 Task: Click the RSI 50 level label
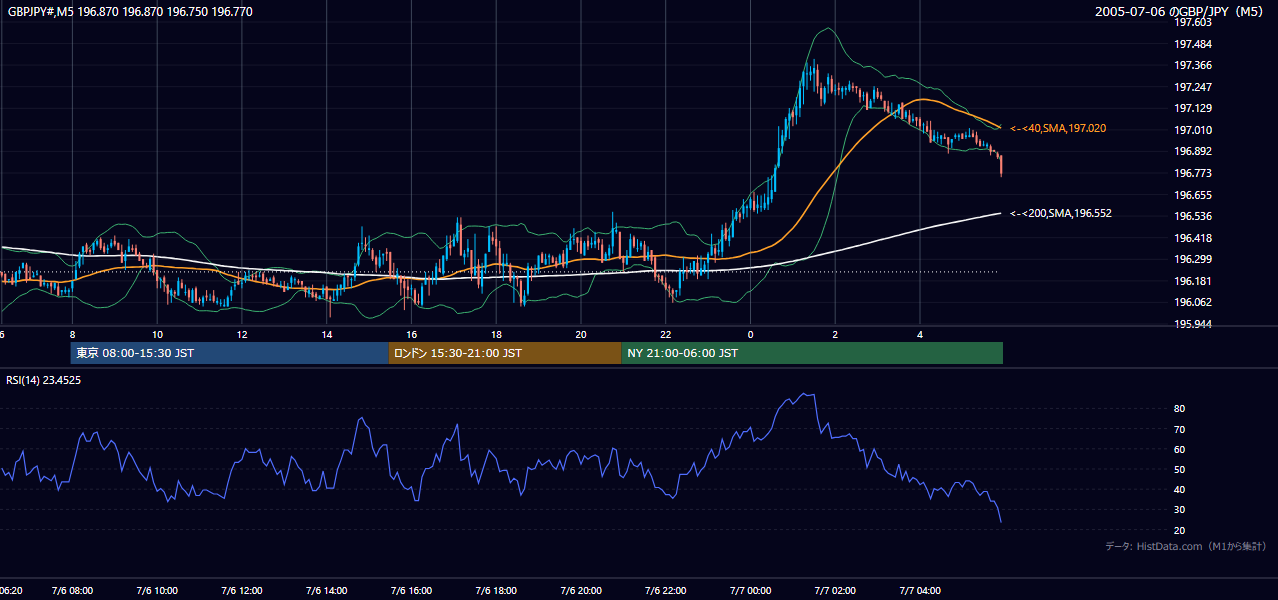(x=1180, y=469)
